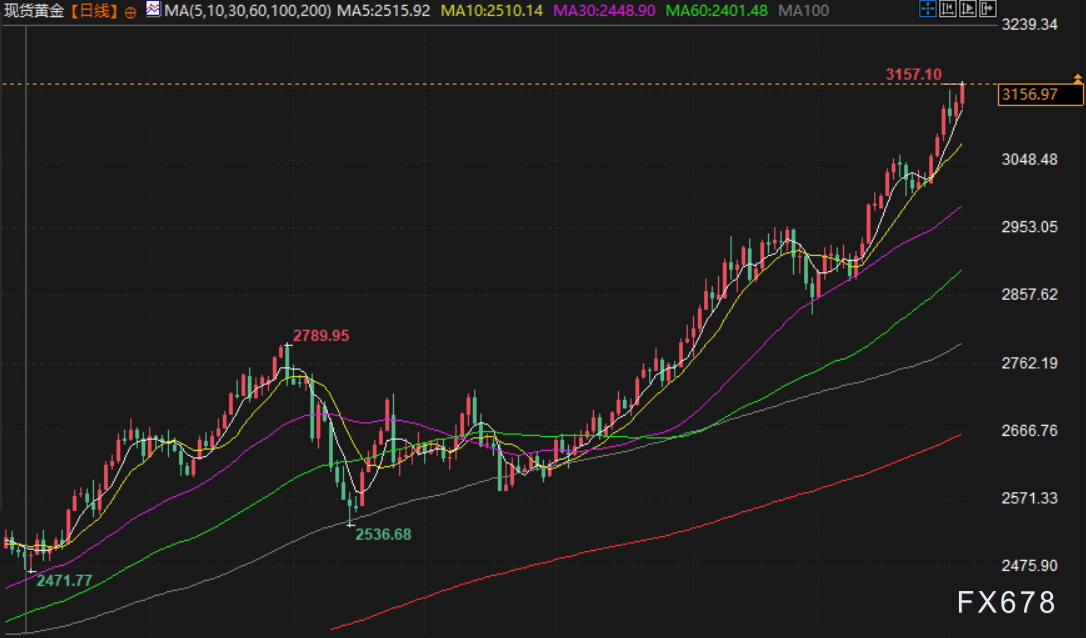Click the FX678 watermark logo
1086x638 pixels.
click(x=1006, y=602)
